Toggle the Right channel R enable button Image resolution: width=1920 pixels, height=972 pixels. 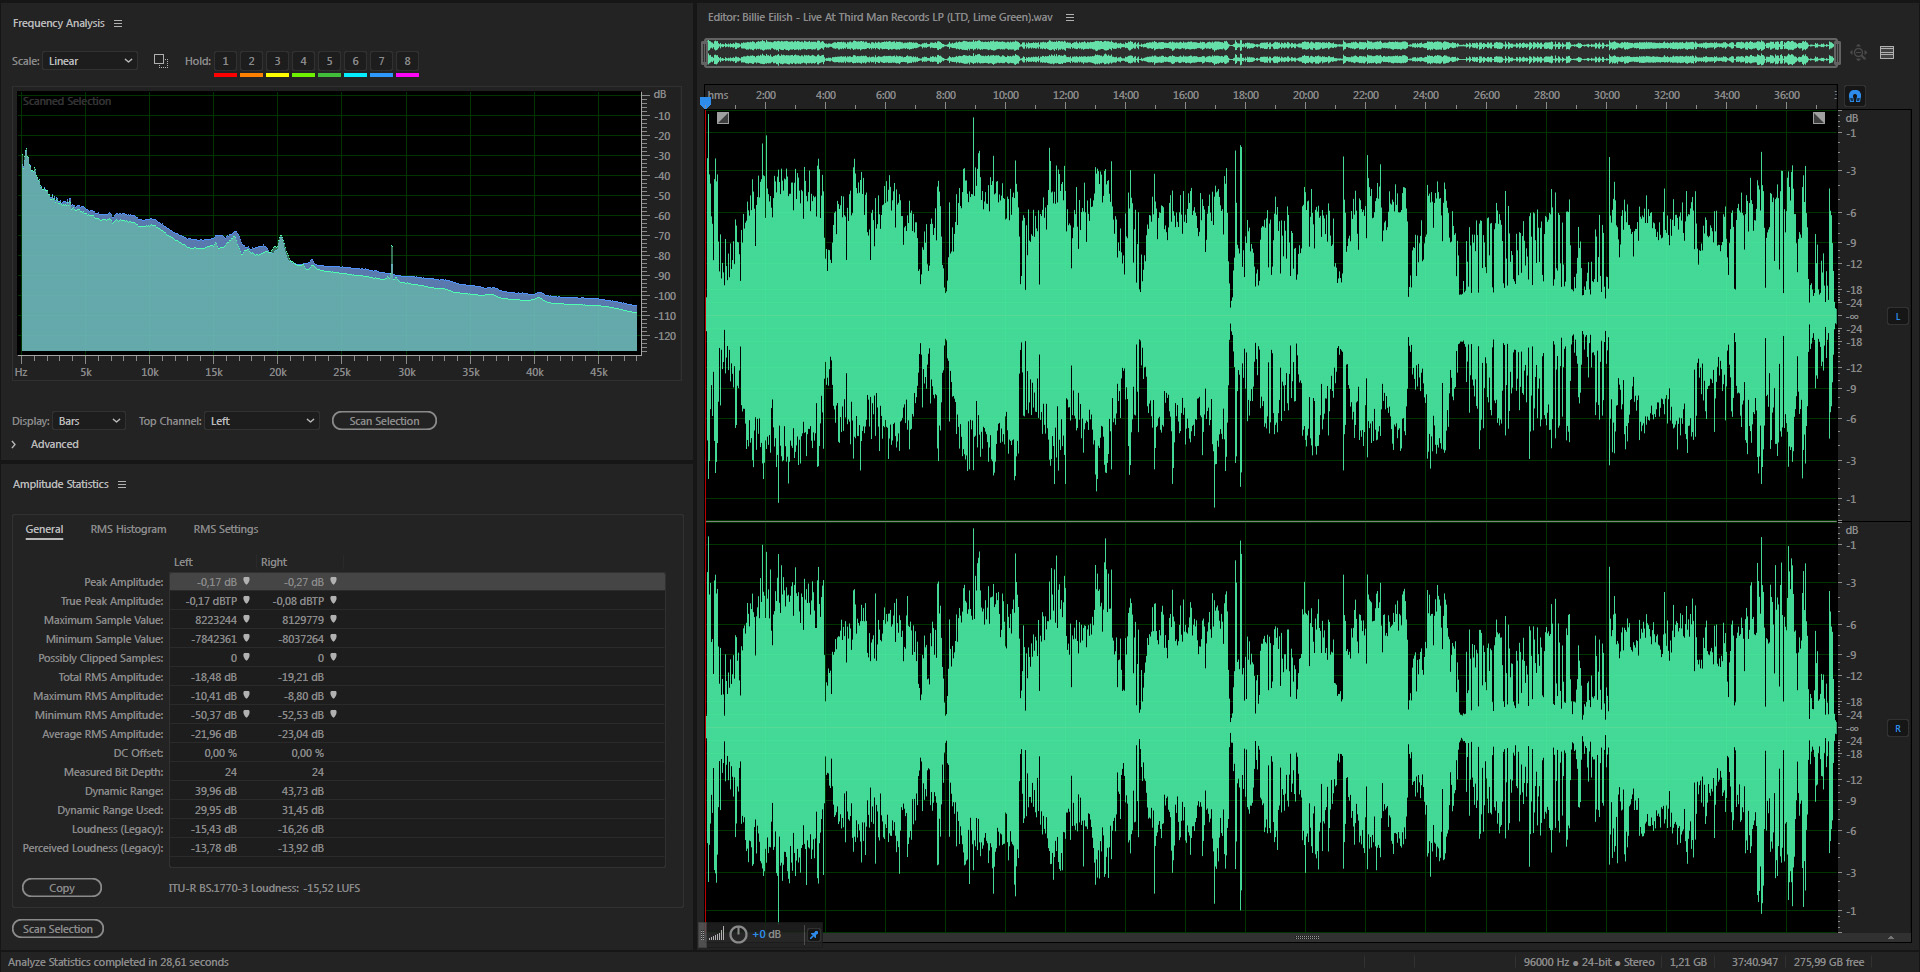coord(1897,729)
